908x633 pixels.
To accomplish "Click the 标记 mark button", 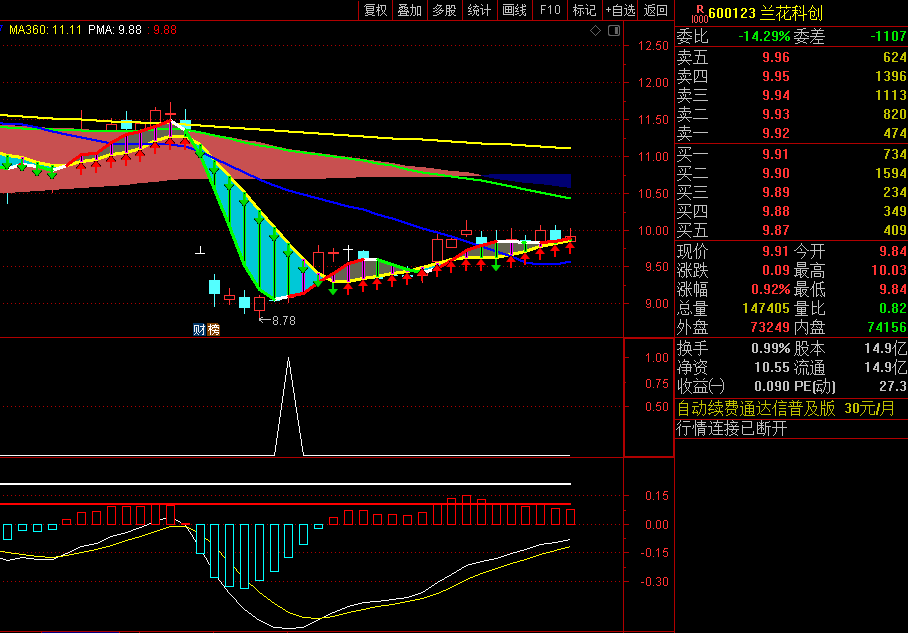I will (584, 10).
